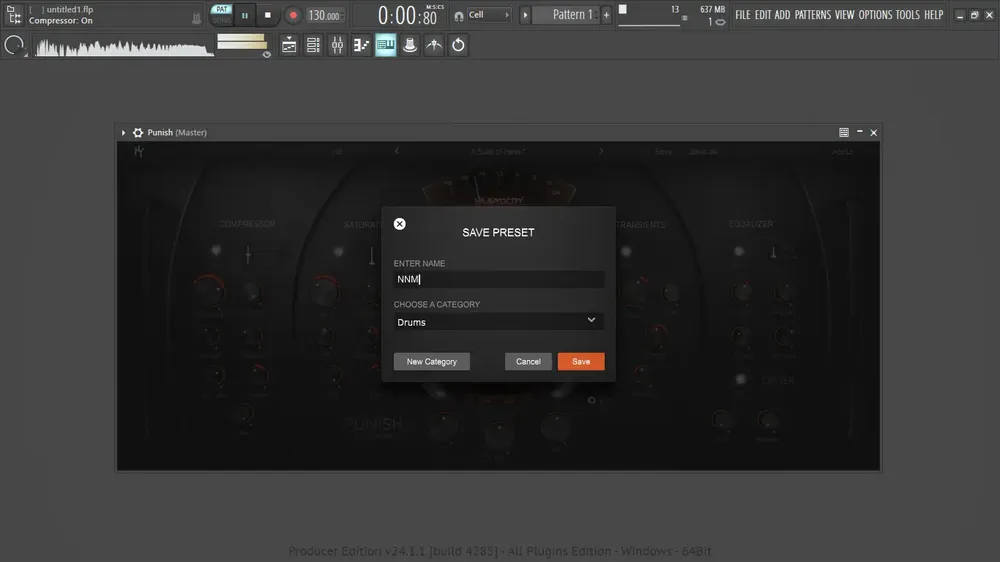Screen dimensions: 1000x562
Task: Click the tempo tapper toolbar icon
Action: (x=410, y=45)
